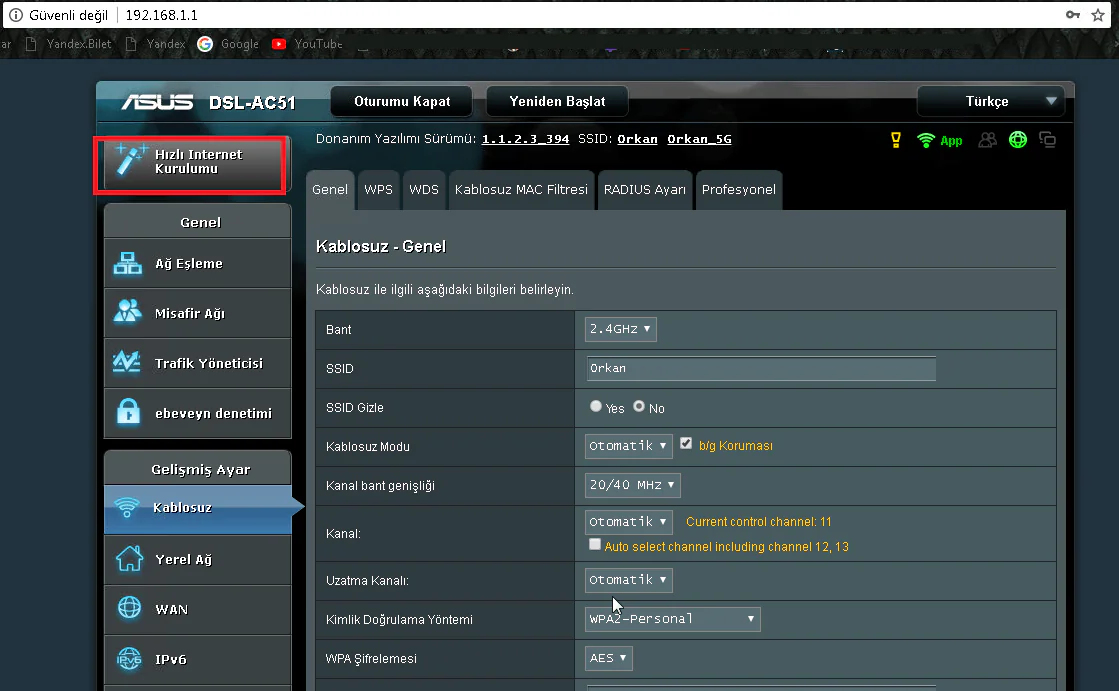Open the Kablosuz MAC Filtresi tab

tap(520, 189)
